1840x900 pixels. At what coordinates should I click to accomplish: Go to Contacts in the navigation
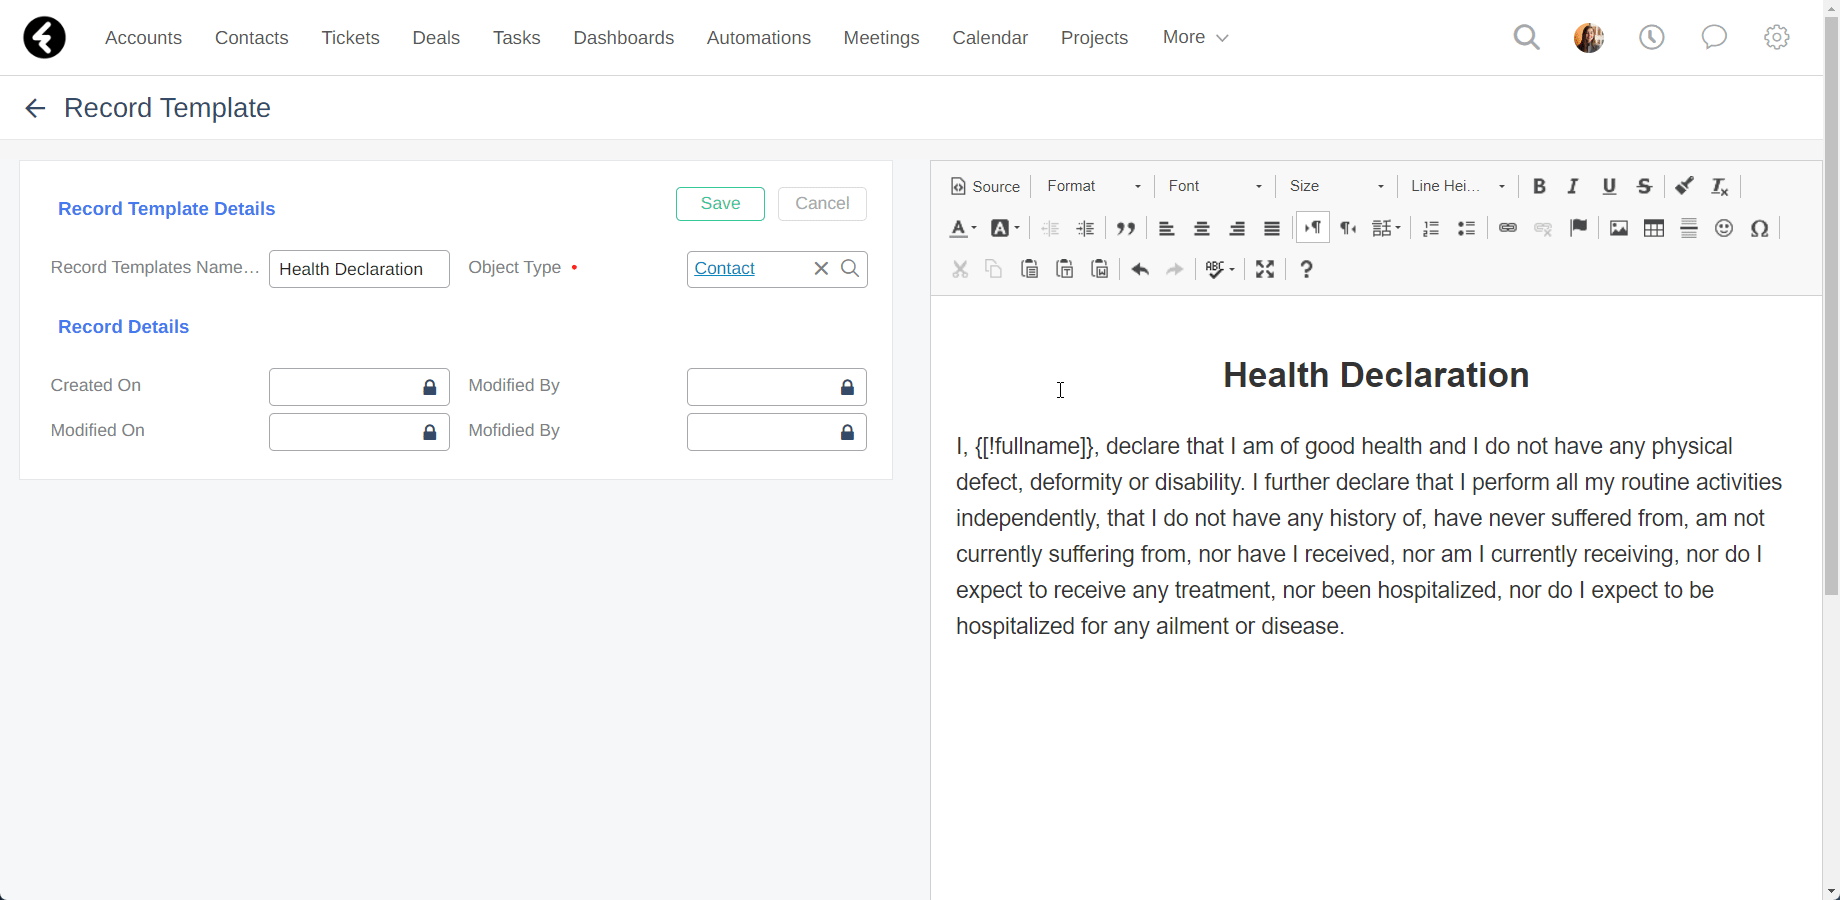point(251,37)
